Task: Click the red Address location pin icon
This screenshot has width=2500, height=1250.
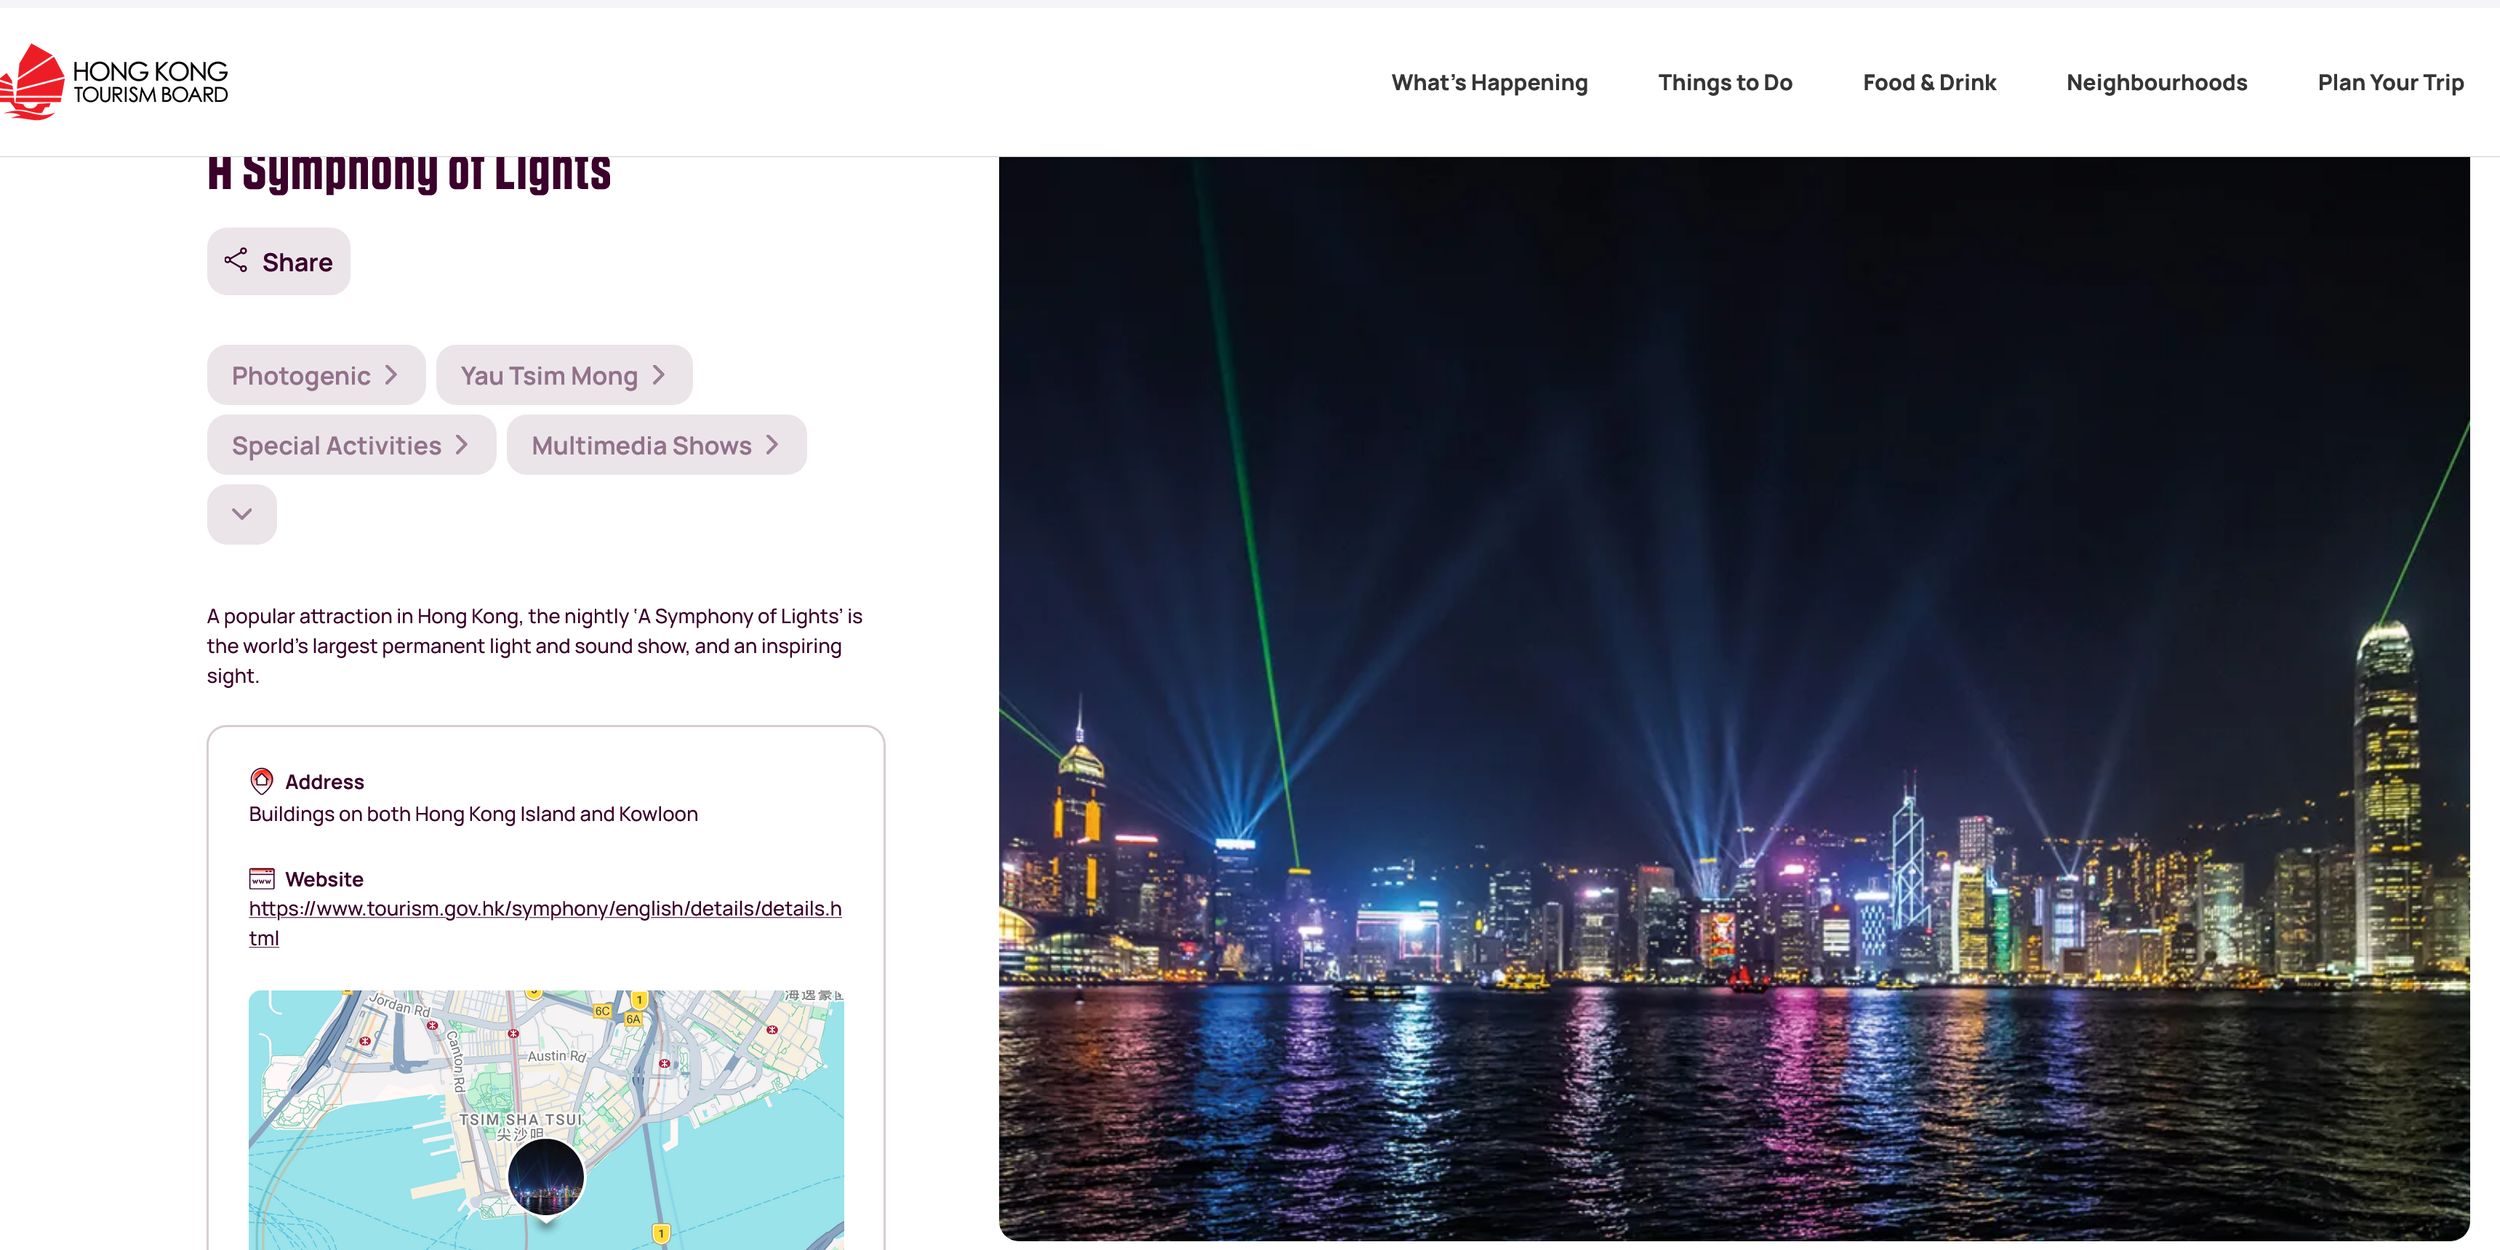Action: click(x=261, y=781)
